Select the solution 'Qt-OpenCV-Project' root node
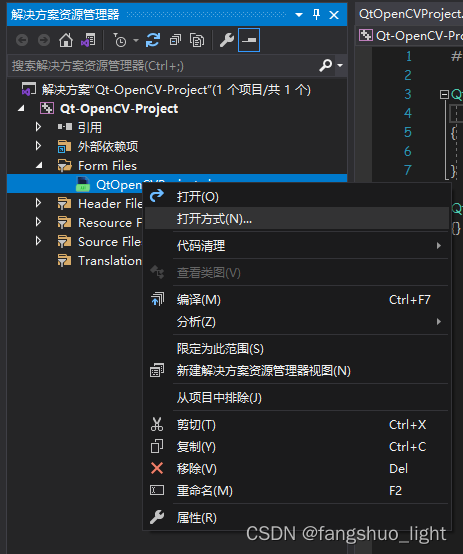This screenshot has height=554, width=463. pyautogui.click(x=176, y=90)
